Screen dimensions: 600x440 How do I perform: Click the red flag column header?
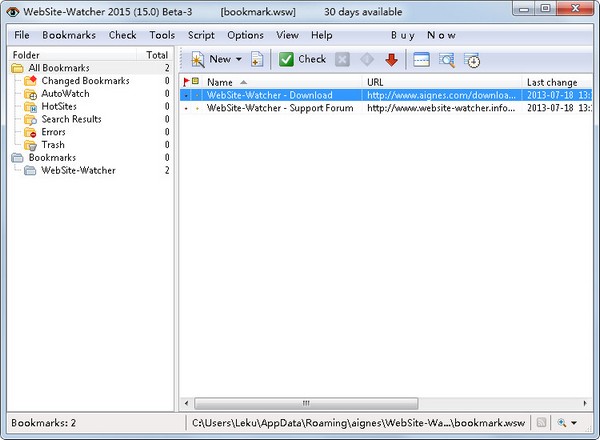click(186, 81)
